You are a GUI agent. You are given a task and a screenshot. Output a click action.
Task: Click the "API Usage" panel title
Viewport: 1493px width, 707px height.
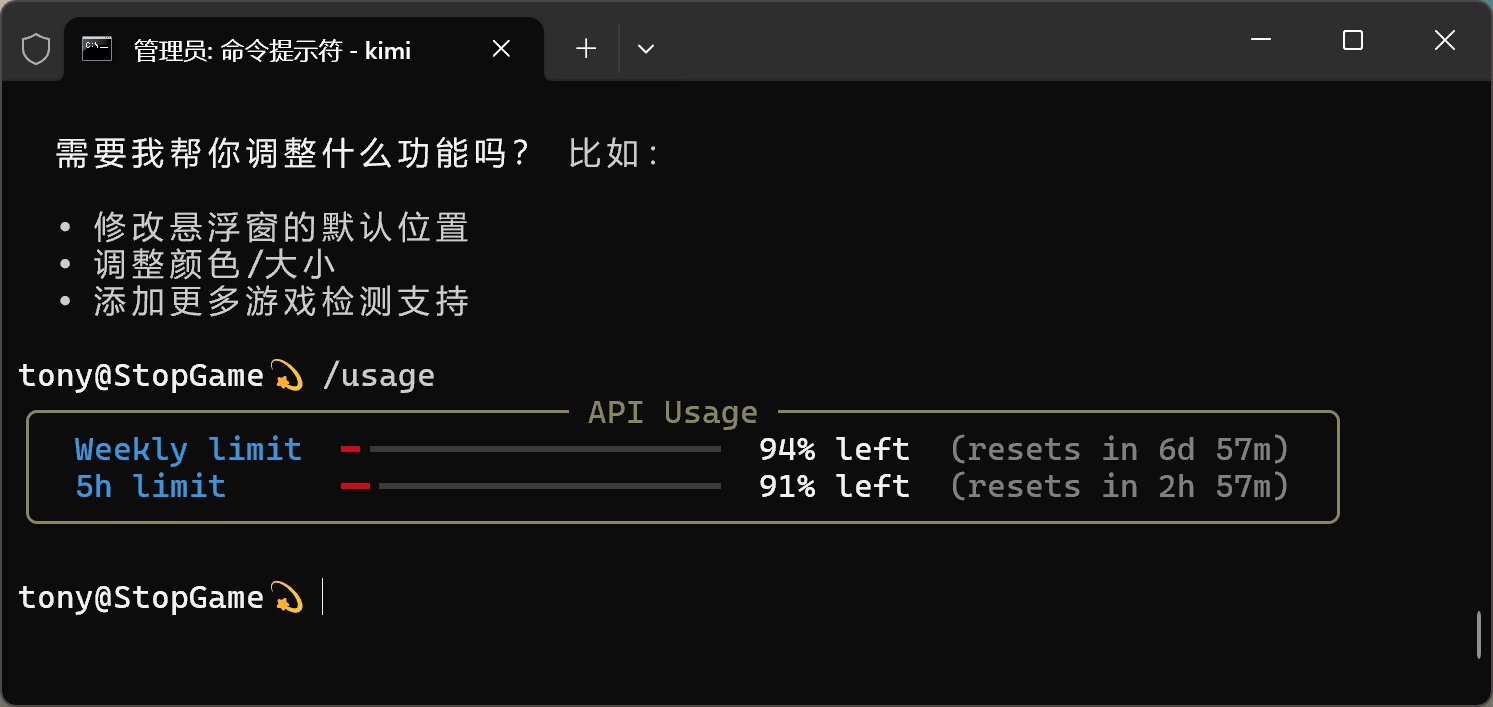pyautogui.click(x=673, y=413)
